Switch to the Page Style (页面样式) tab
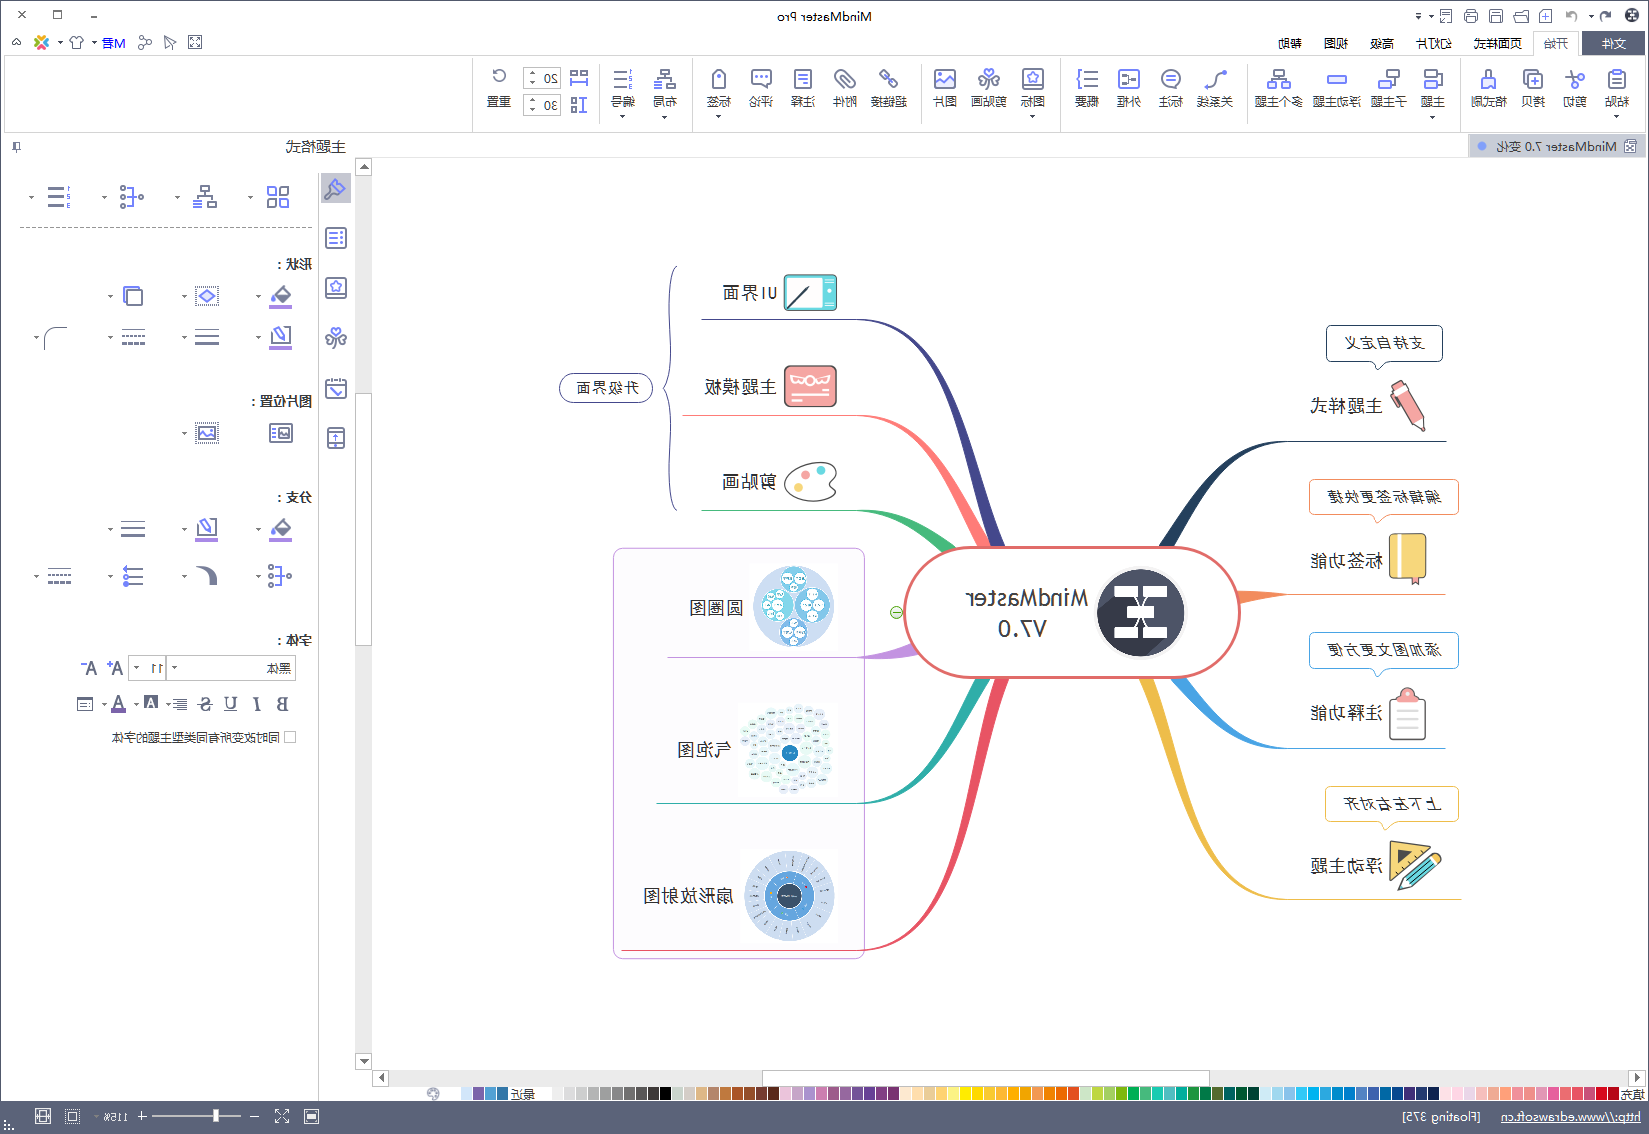 (x=1498, y=43)
